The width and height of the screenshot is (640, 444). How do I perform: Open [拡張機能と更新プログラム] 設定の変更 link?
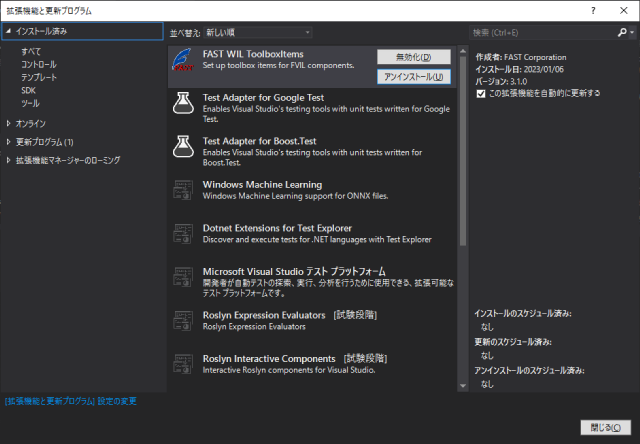tap(71, 401)
